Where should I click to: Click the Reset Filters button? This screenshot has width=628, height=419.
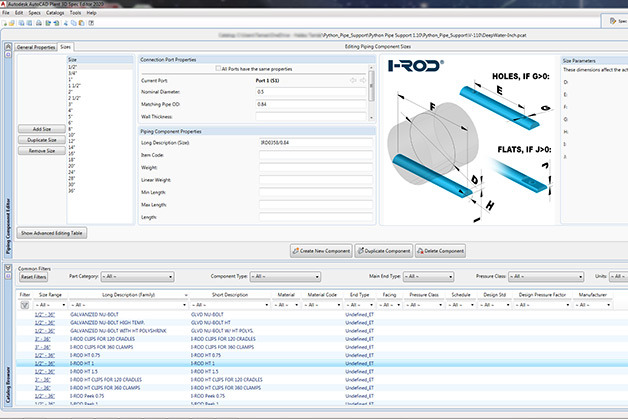[34, 276]
